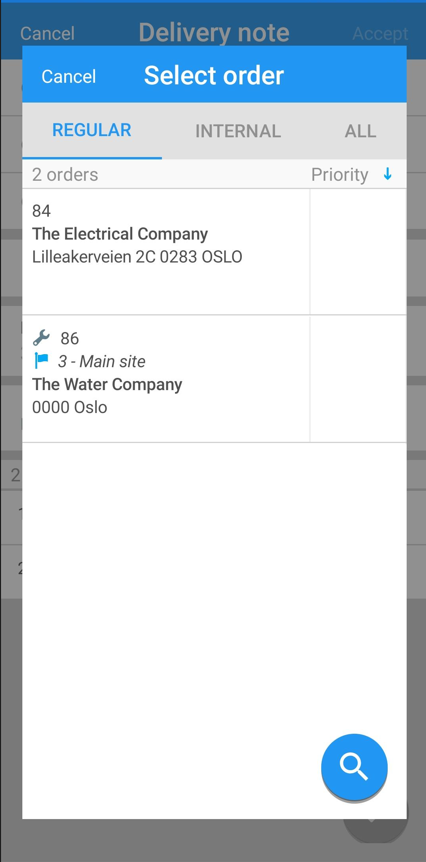Click the 0000 Oslo address line
The image size is (426, 862).
[x=70, y=407]
